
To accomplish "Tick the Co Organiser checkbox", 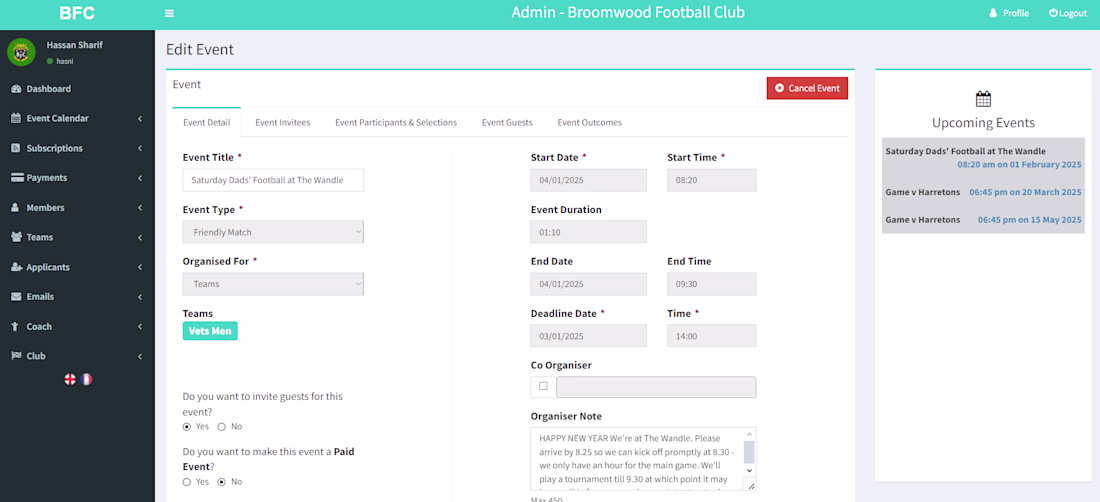I will (543, 386).
